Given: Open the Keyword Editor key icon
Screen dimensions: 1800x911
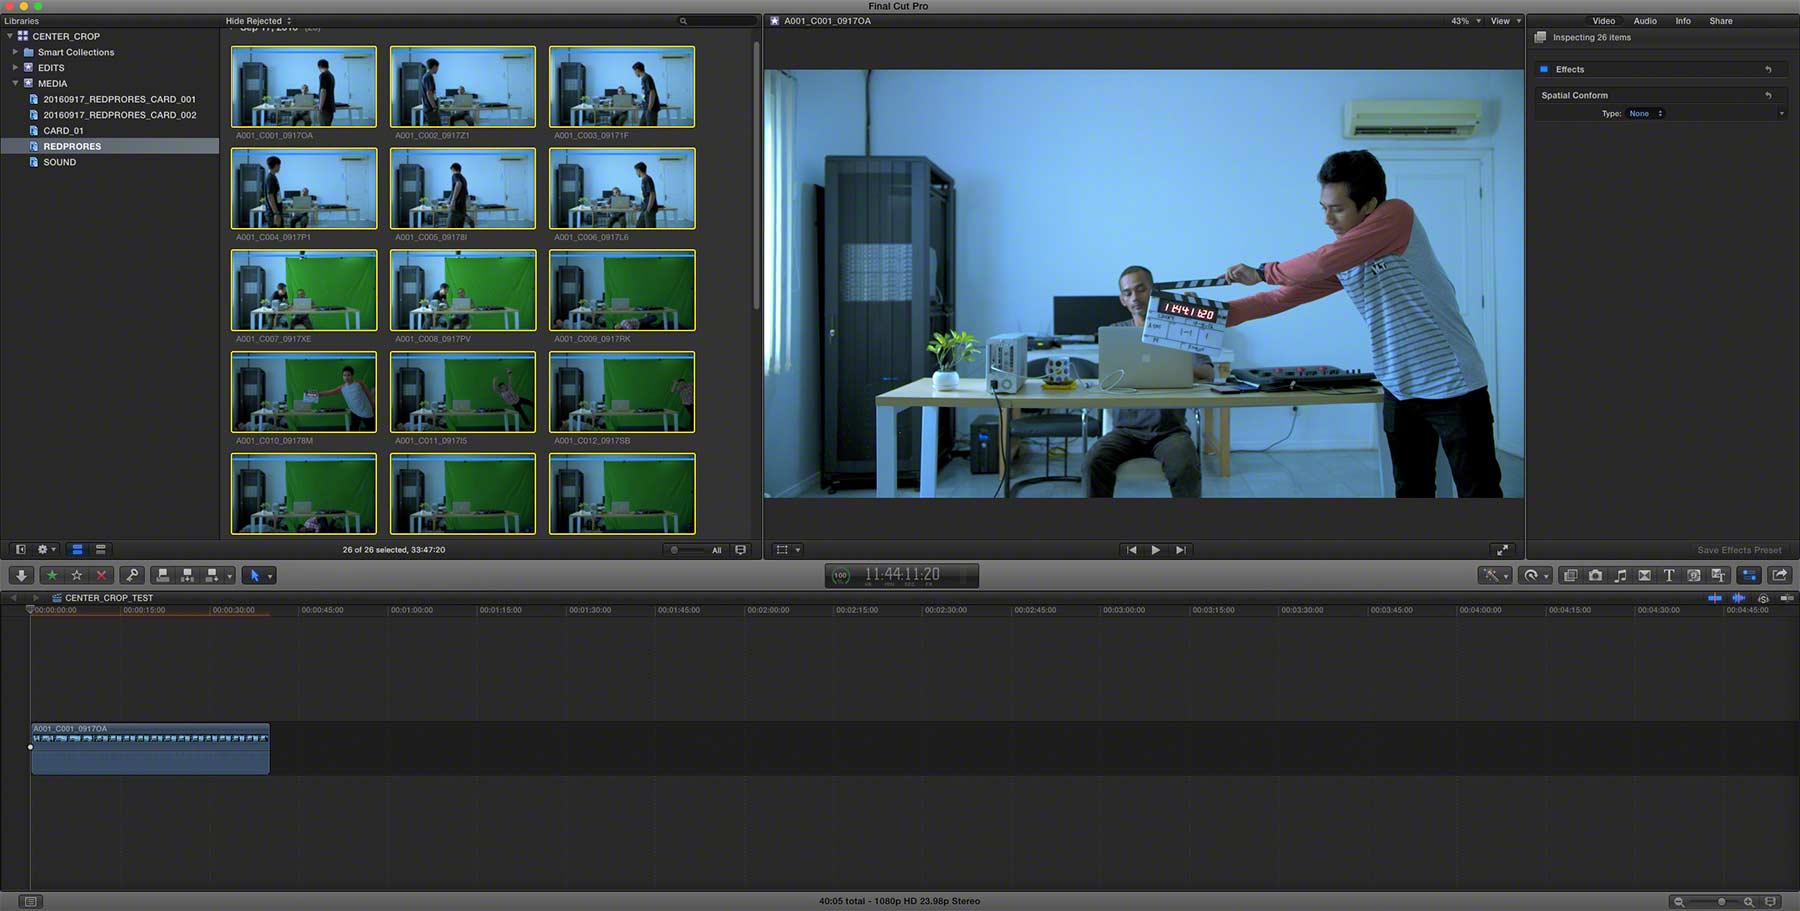Looking at the screenshot, I should click(x=131, y=575).
